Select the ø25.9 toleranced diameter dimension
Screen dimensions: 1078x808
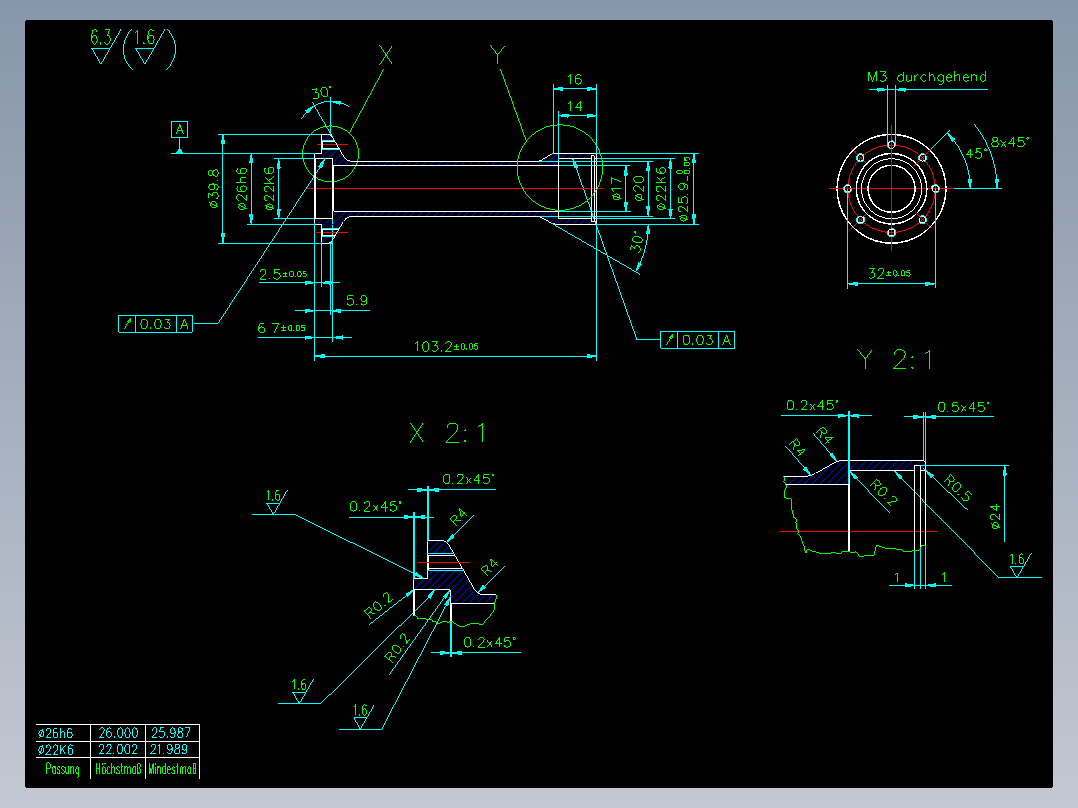683,188
